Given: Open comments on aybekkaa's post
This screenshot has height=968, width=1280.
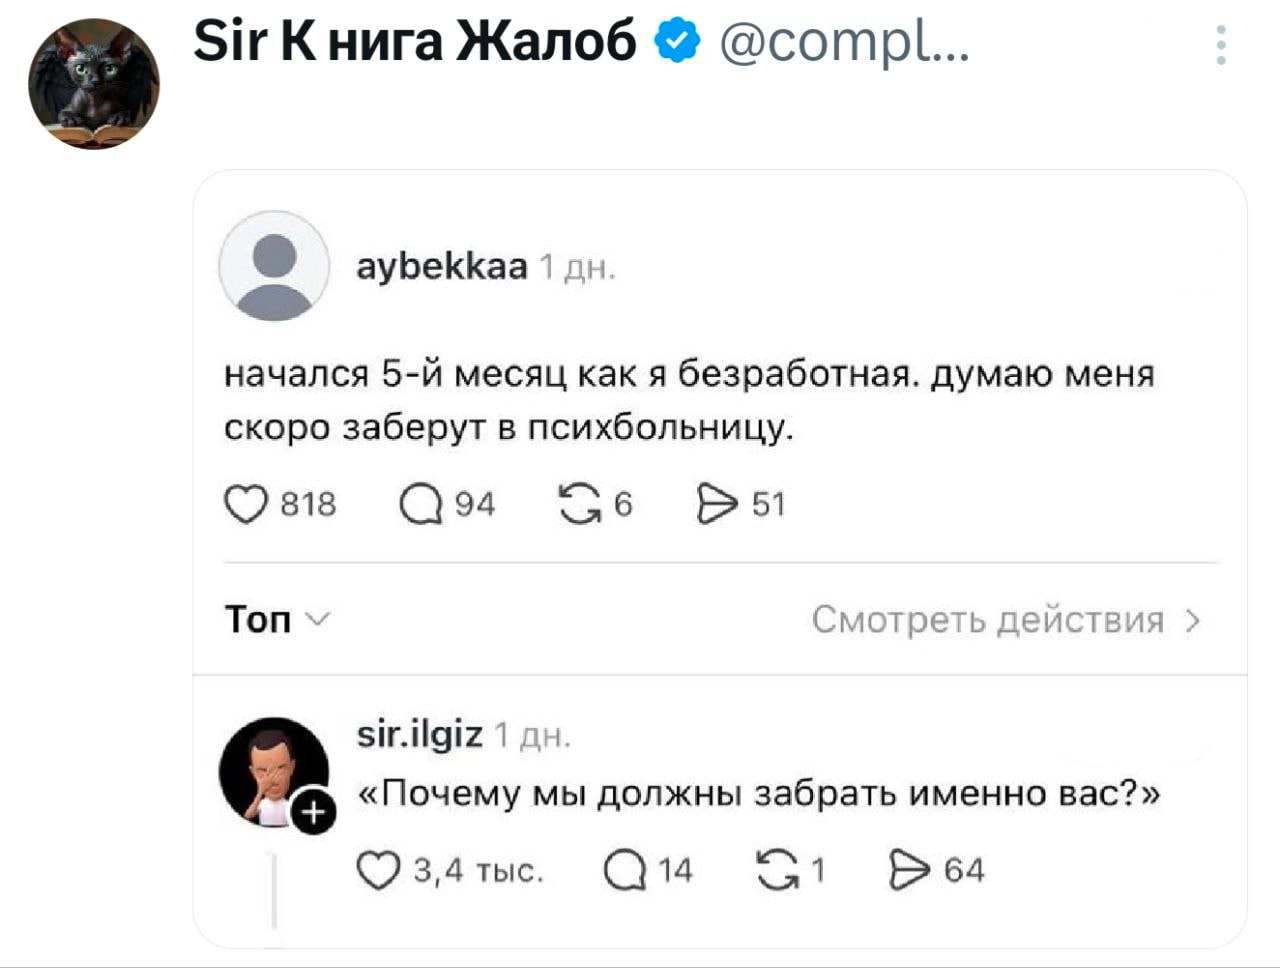Looking at the screenshot, I should coord(421,504).
